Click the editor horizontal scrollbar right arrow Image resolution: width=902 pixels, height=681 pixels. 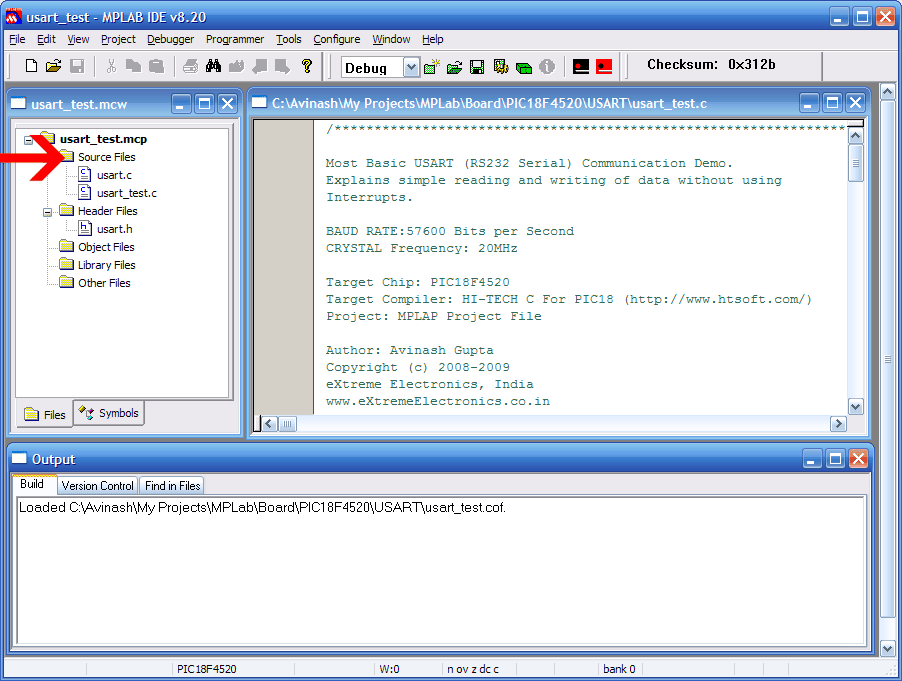click(x=838, y=424)
